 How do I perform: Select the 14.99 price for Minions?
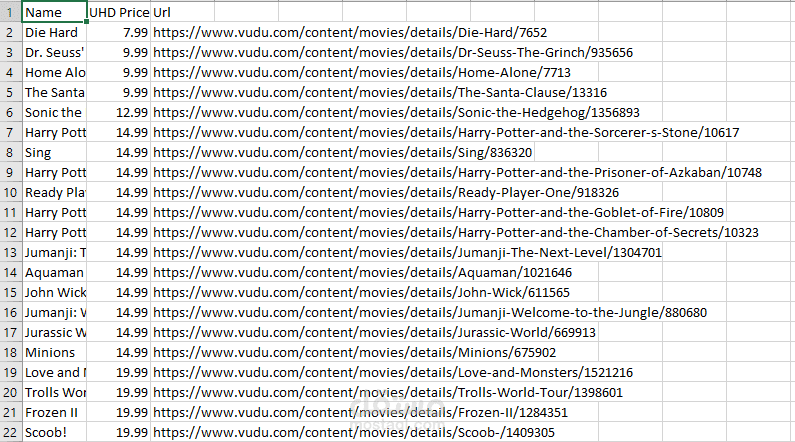pyautogui.click(x=119, y=352)
